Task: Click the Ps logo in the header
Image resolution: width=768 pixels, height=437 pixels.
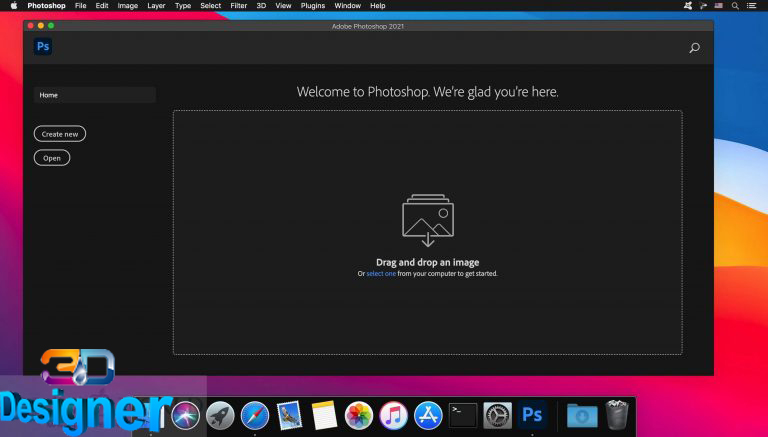Action: point(43,47)
